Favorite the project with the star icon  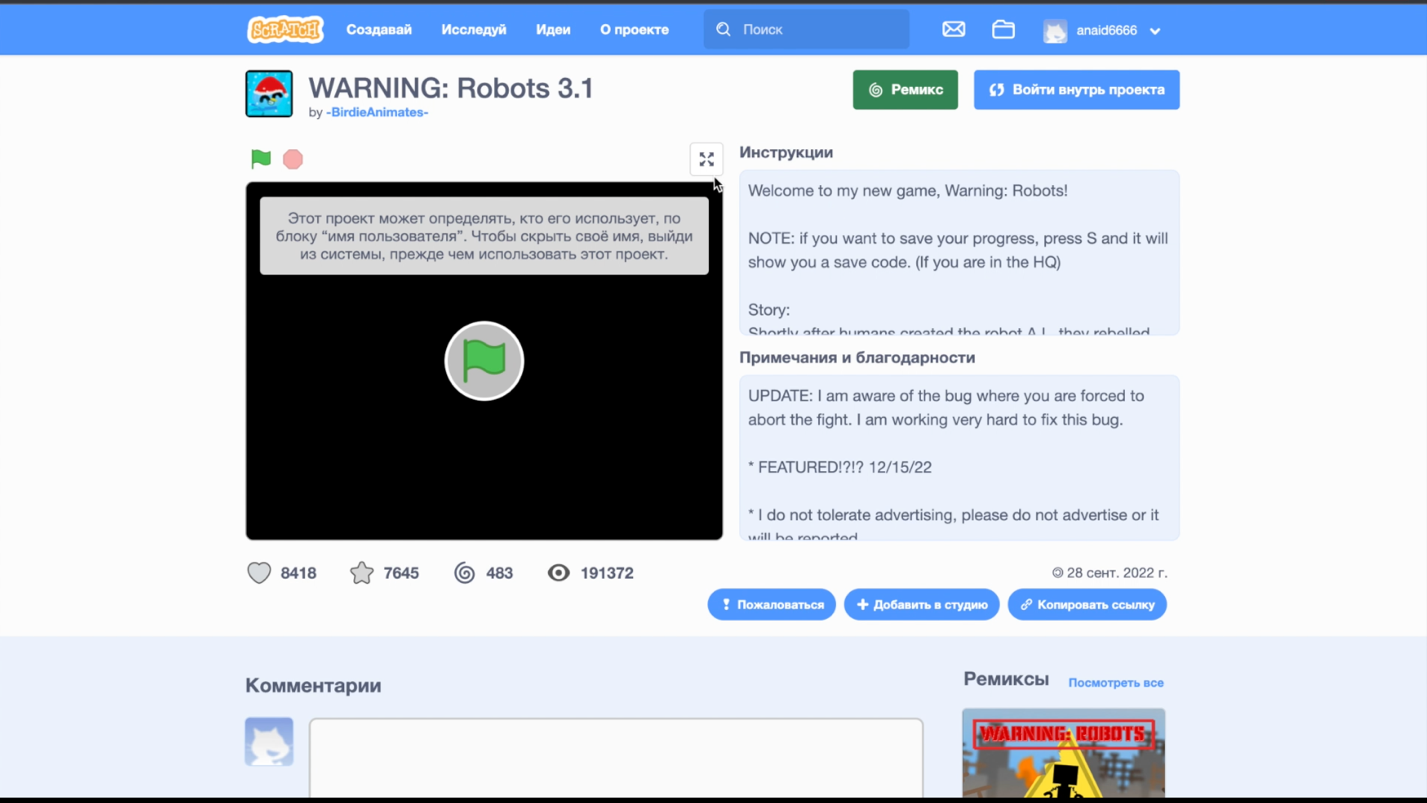[x=362, y=572]
